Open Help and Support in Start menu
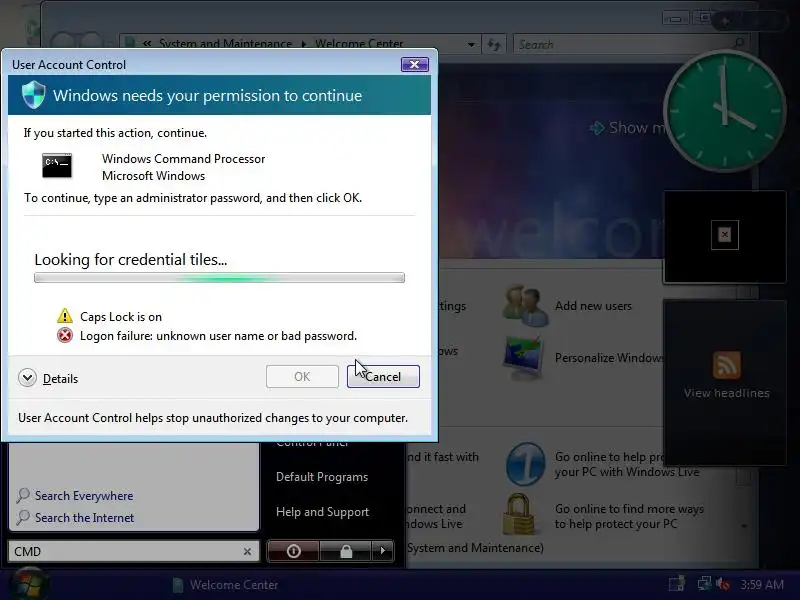The height and width of the screenshot is (600, 800). click(322, 512)
